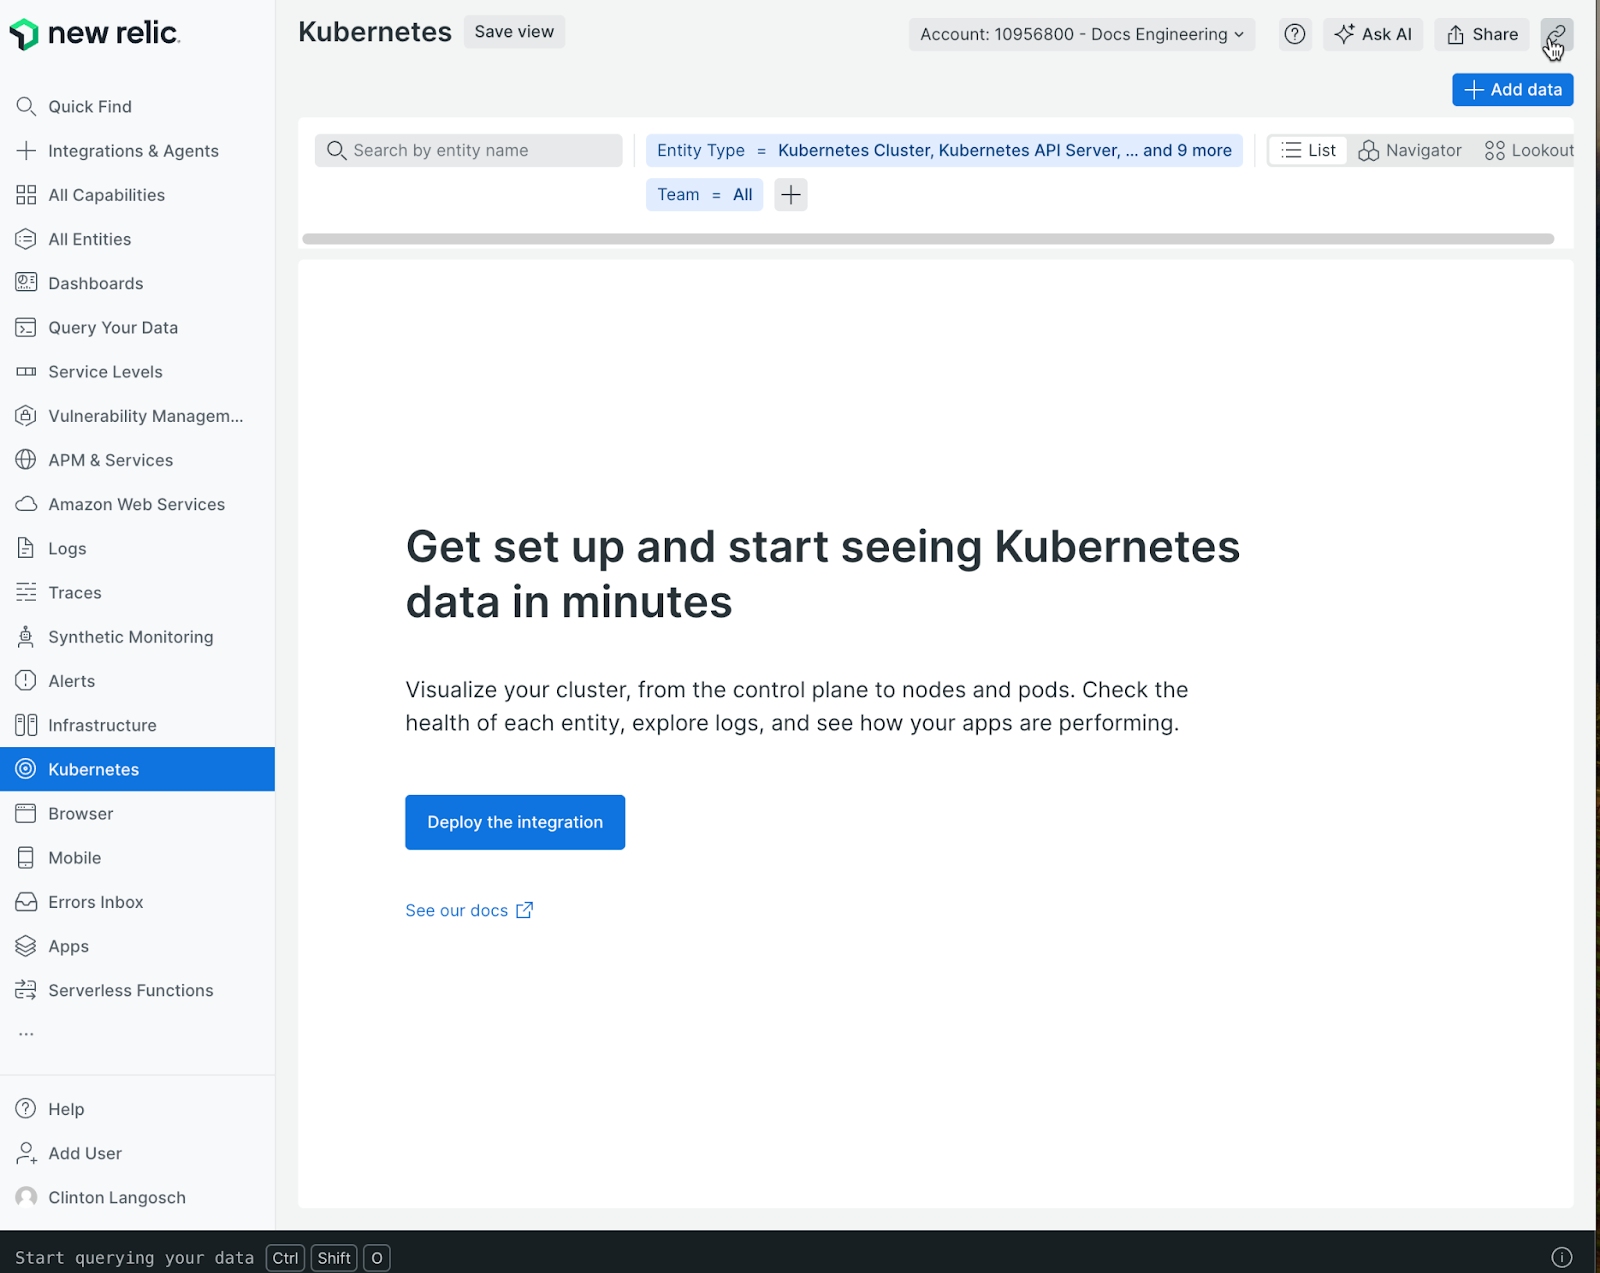1600x1273 pixels.
Task: Select Dashboards in the sidebar
Action: [95, 283]
